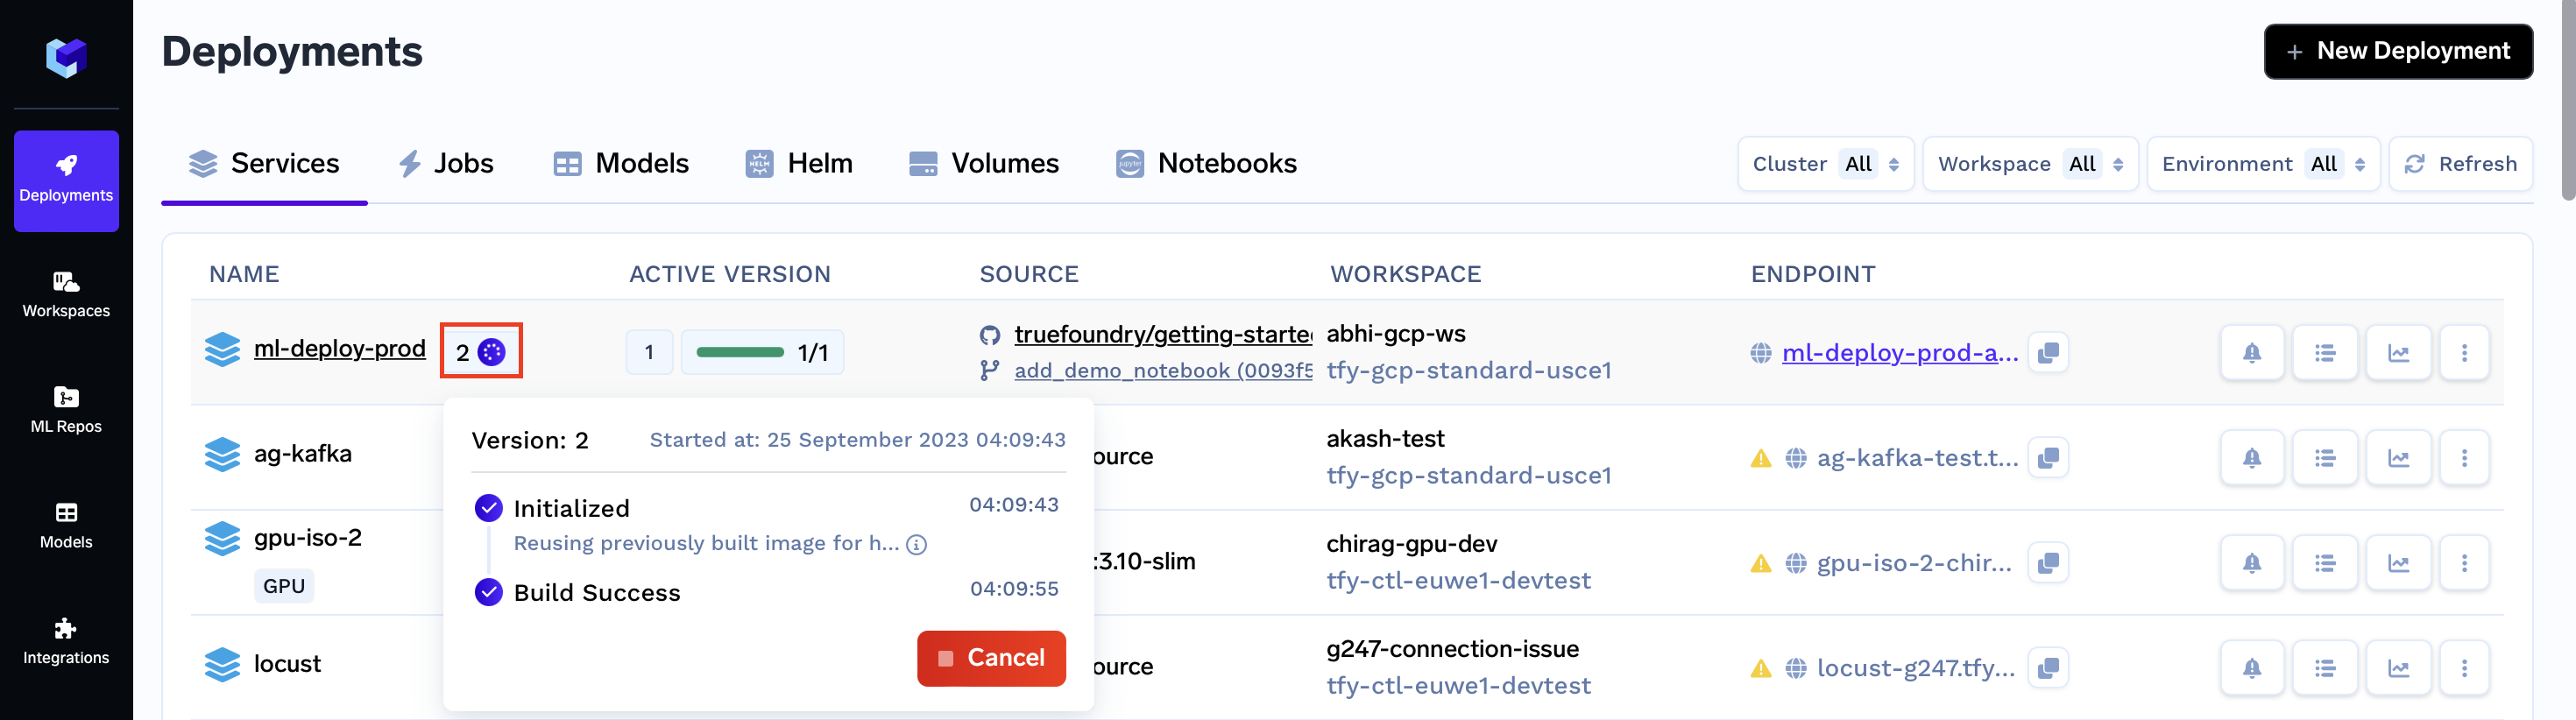This screenshot has height=720, width=2576.
Task: Click the locust-g247.tfy endpoint text
Action: pyautogui.click(x=1916, y=668)
